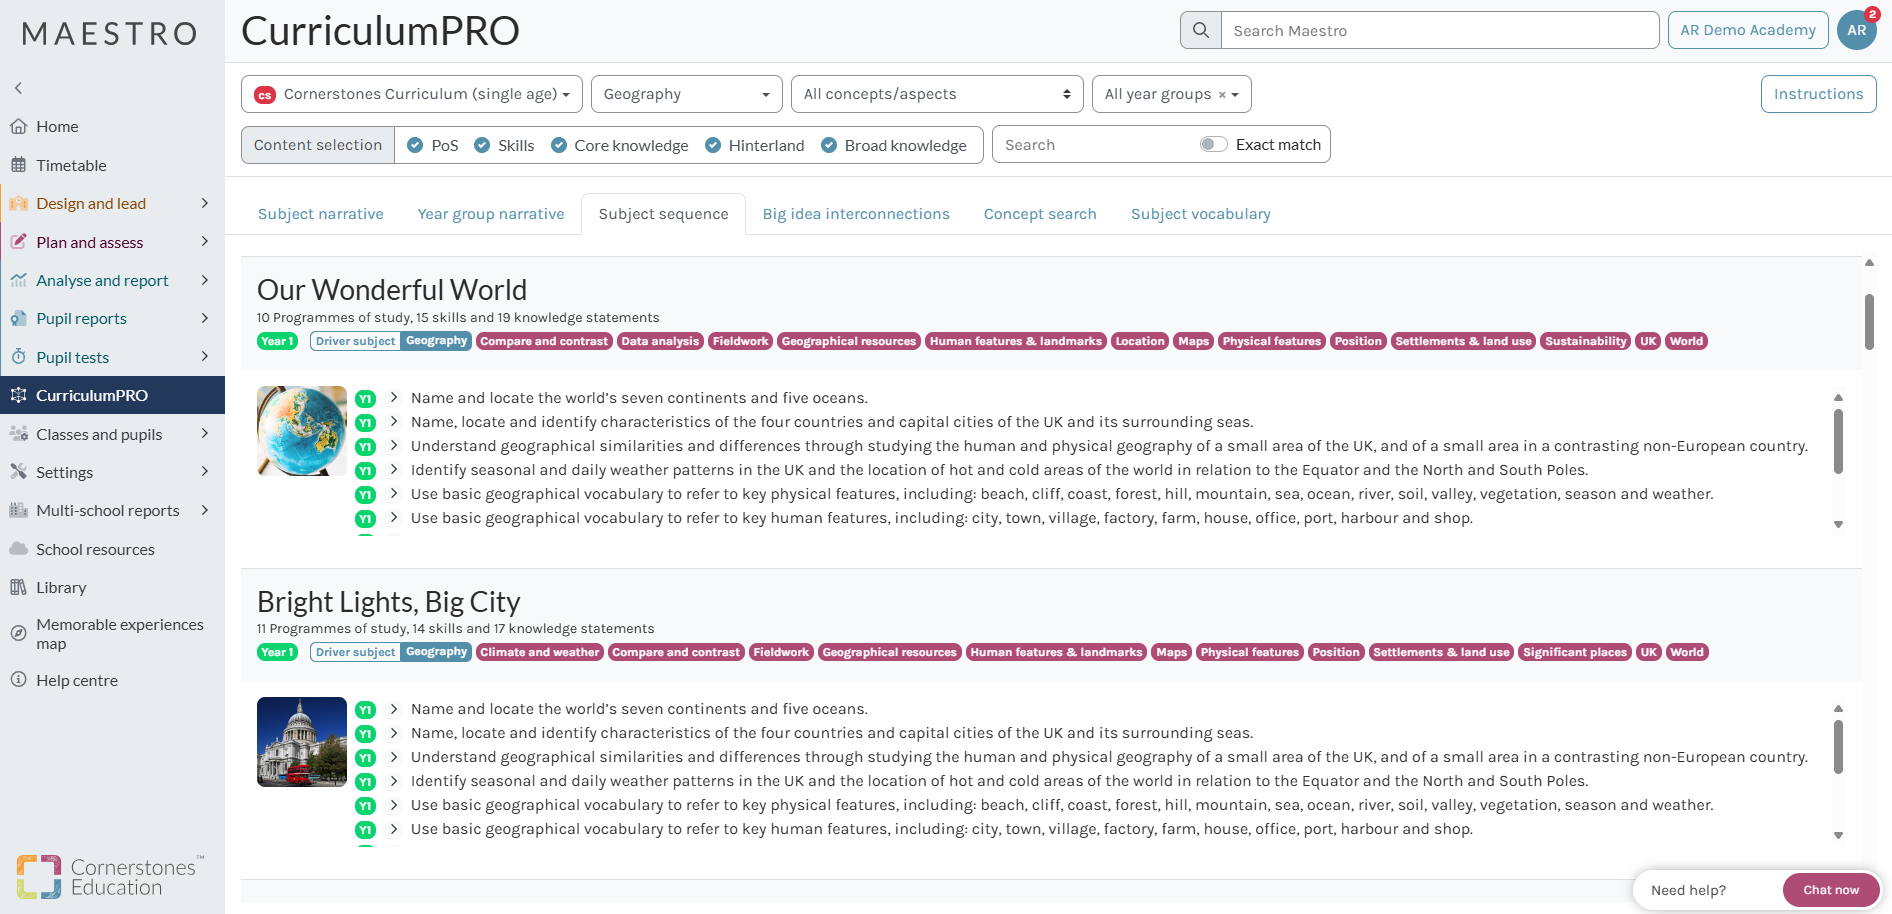Click the search magnifier icon
The width and height of the screenshot is (1892, 914).
coord(1201,30)
